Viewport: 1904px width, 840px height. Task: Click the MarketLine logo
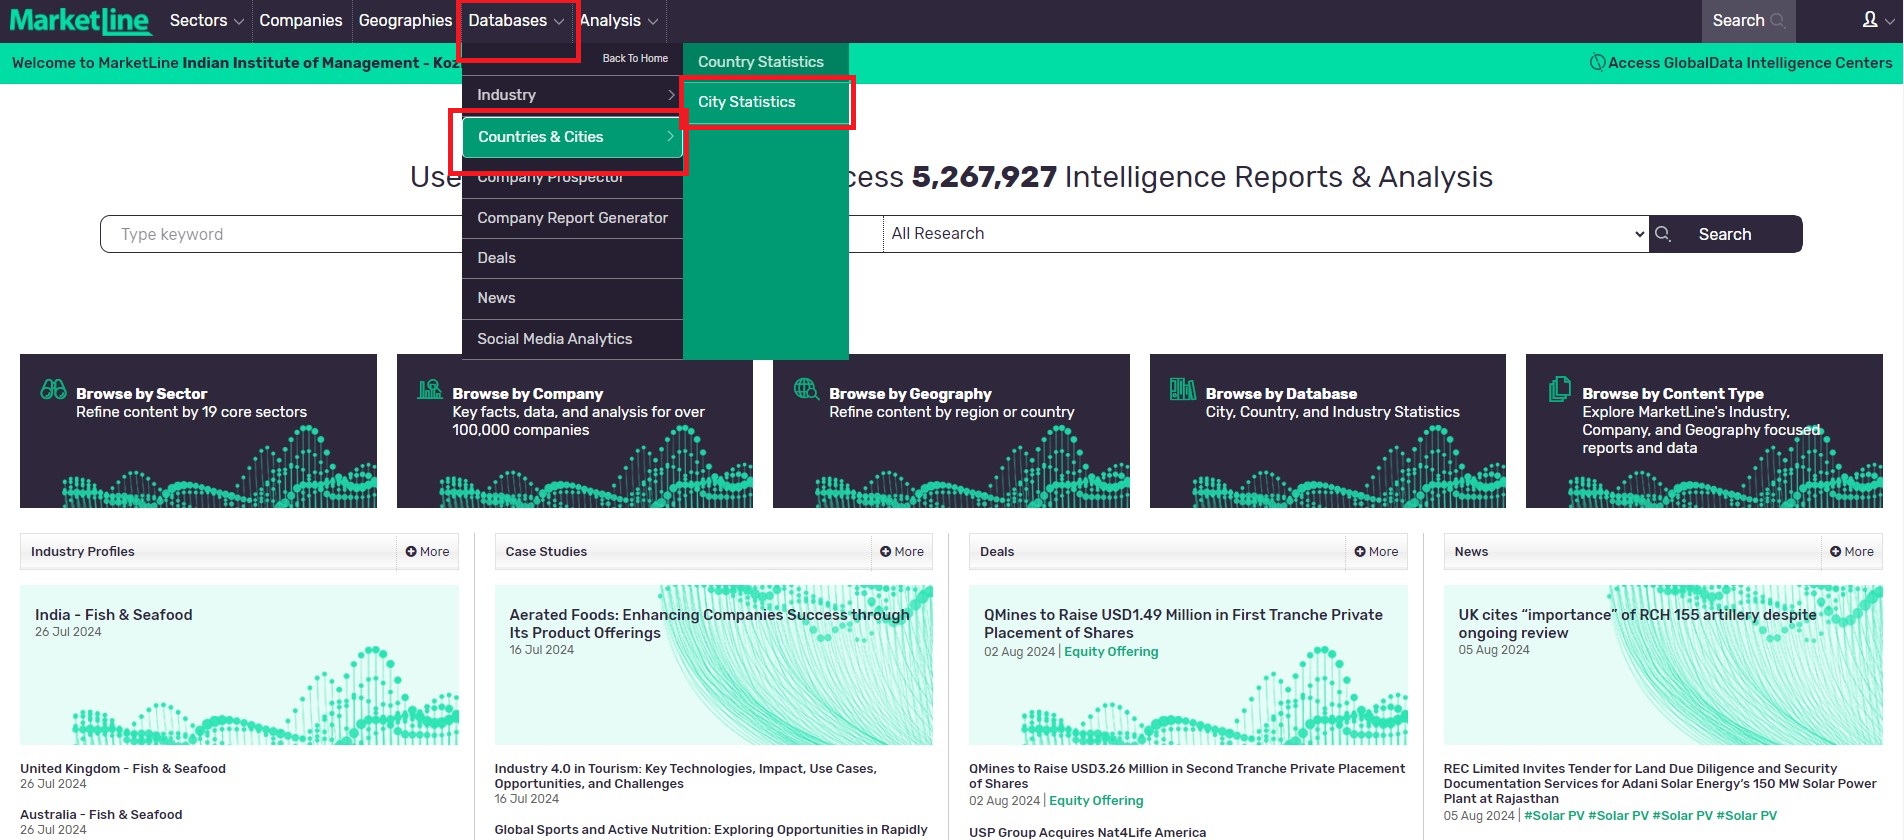click(x=80, y=21)
